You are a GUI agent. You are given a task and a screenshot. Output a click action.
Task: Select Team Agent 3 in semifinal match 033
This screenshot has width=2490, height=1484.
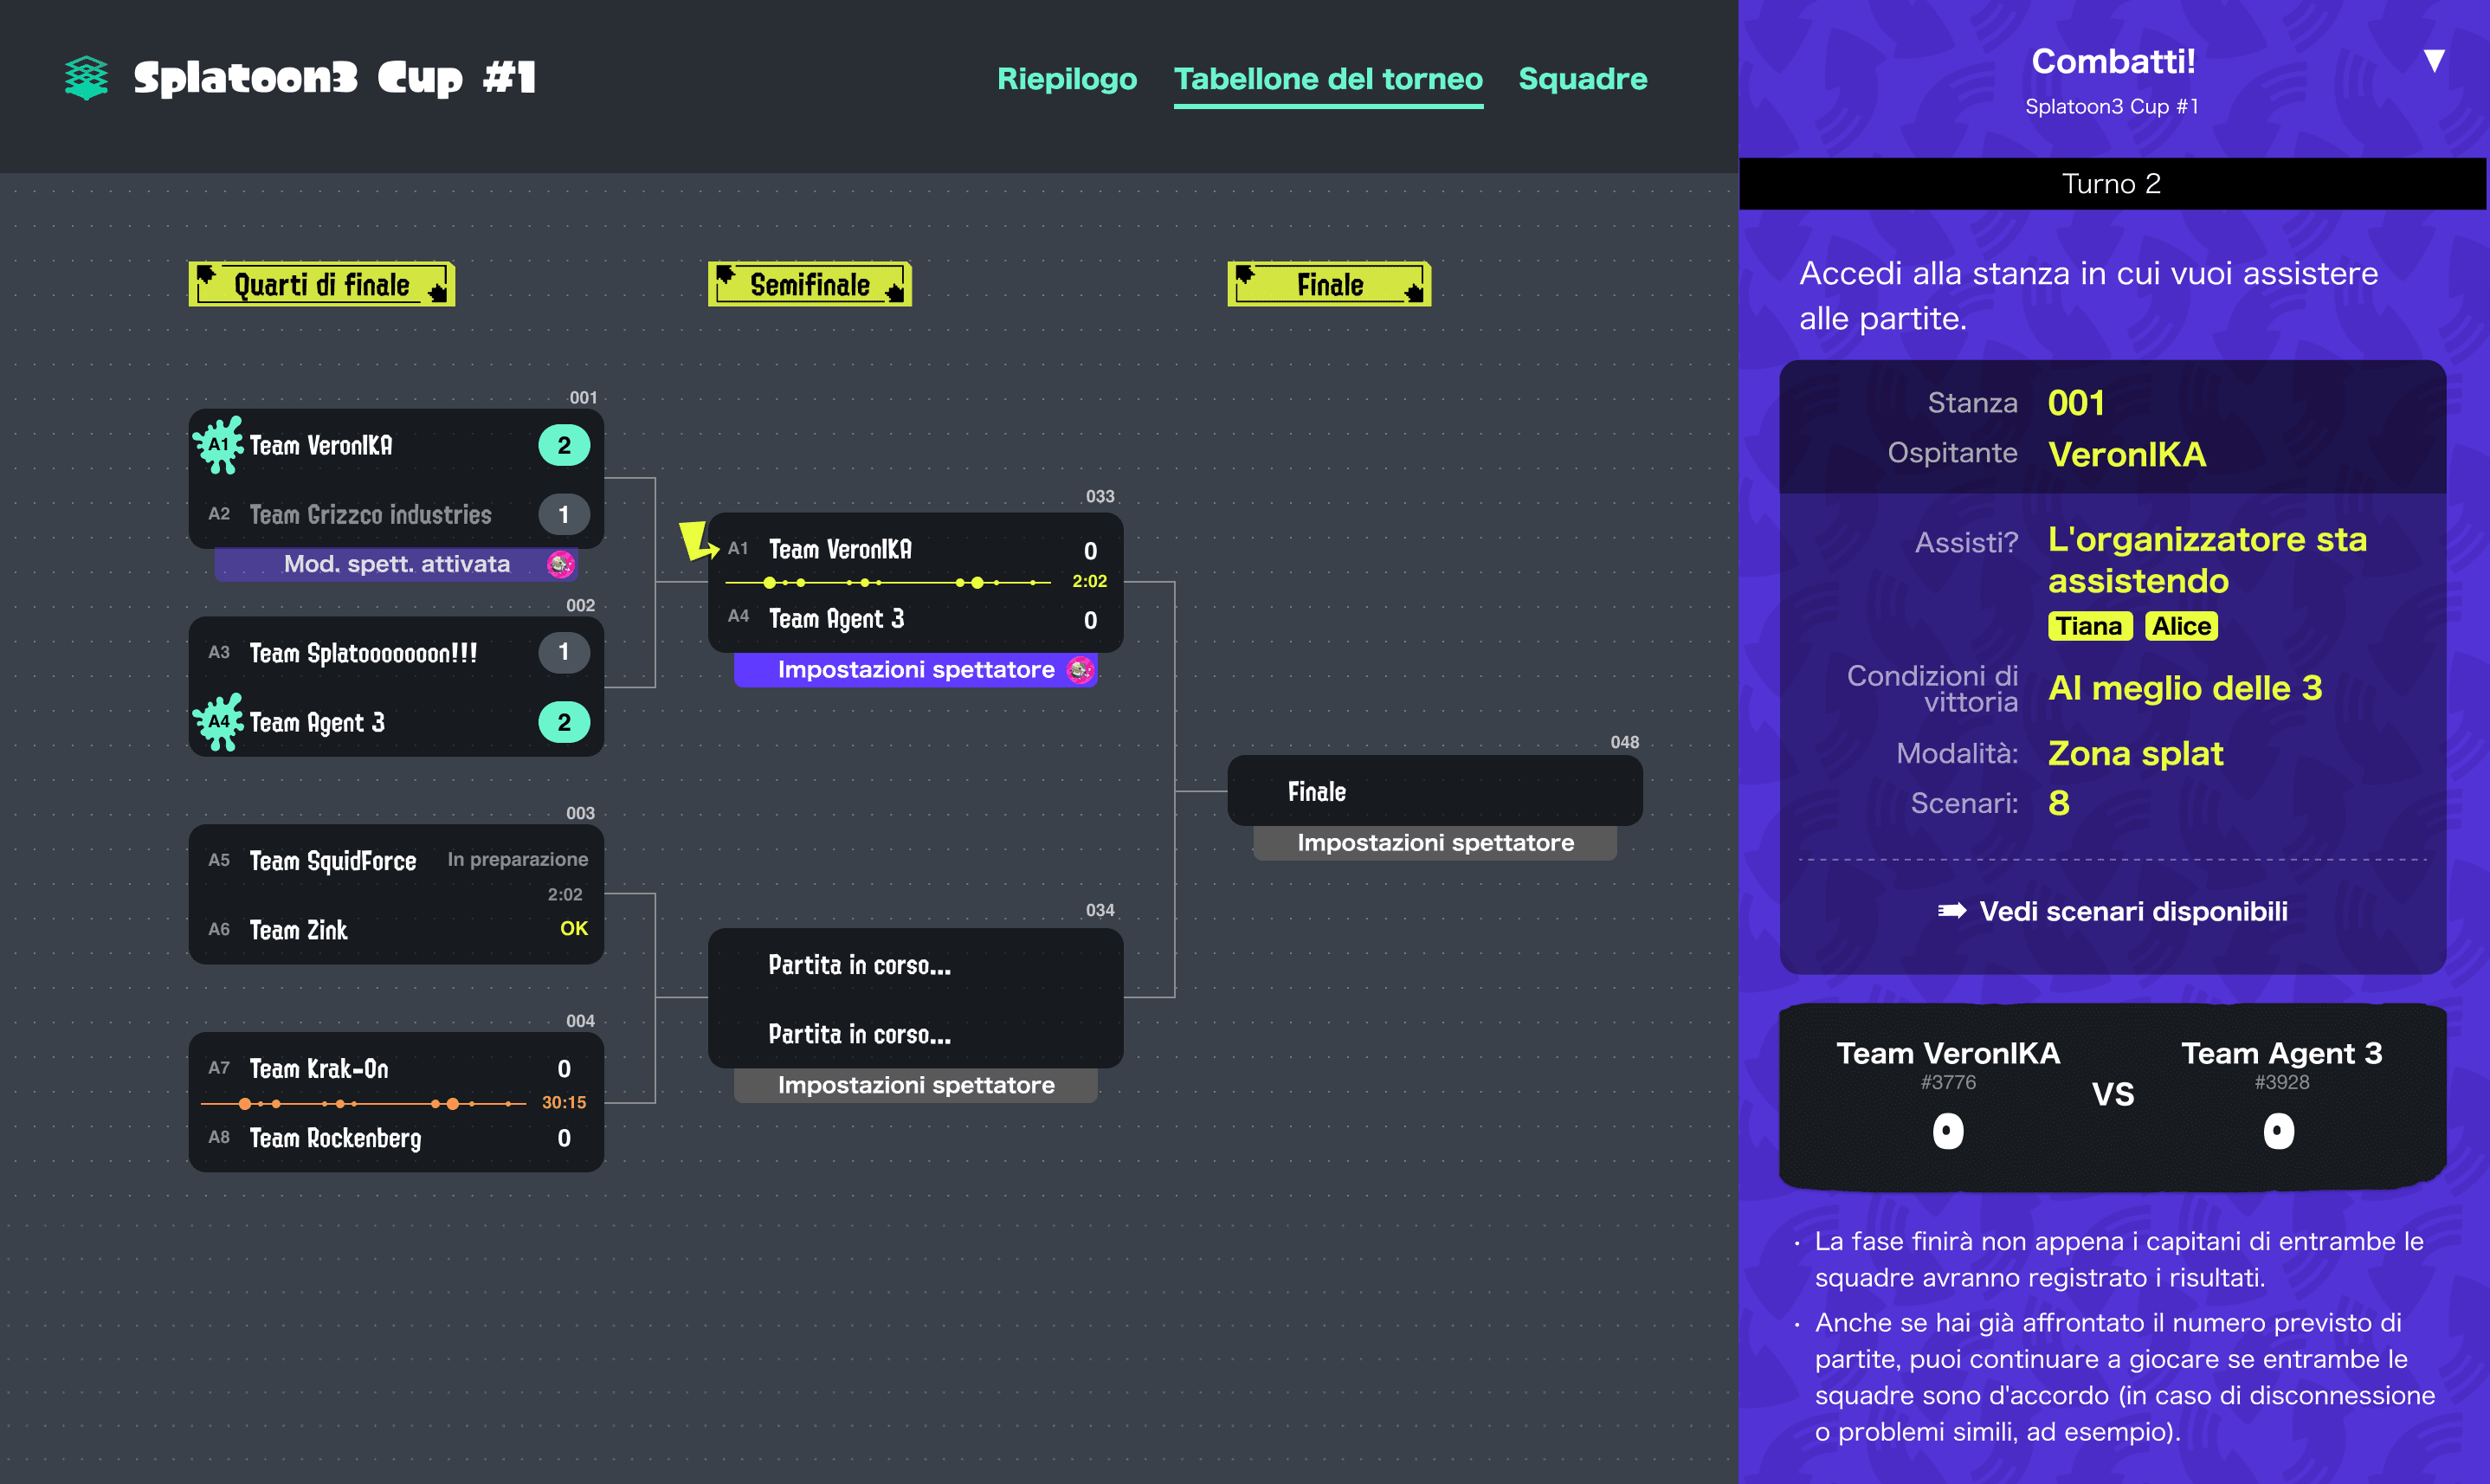click(916, 619)
